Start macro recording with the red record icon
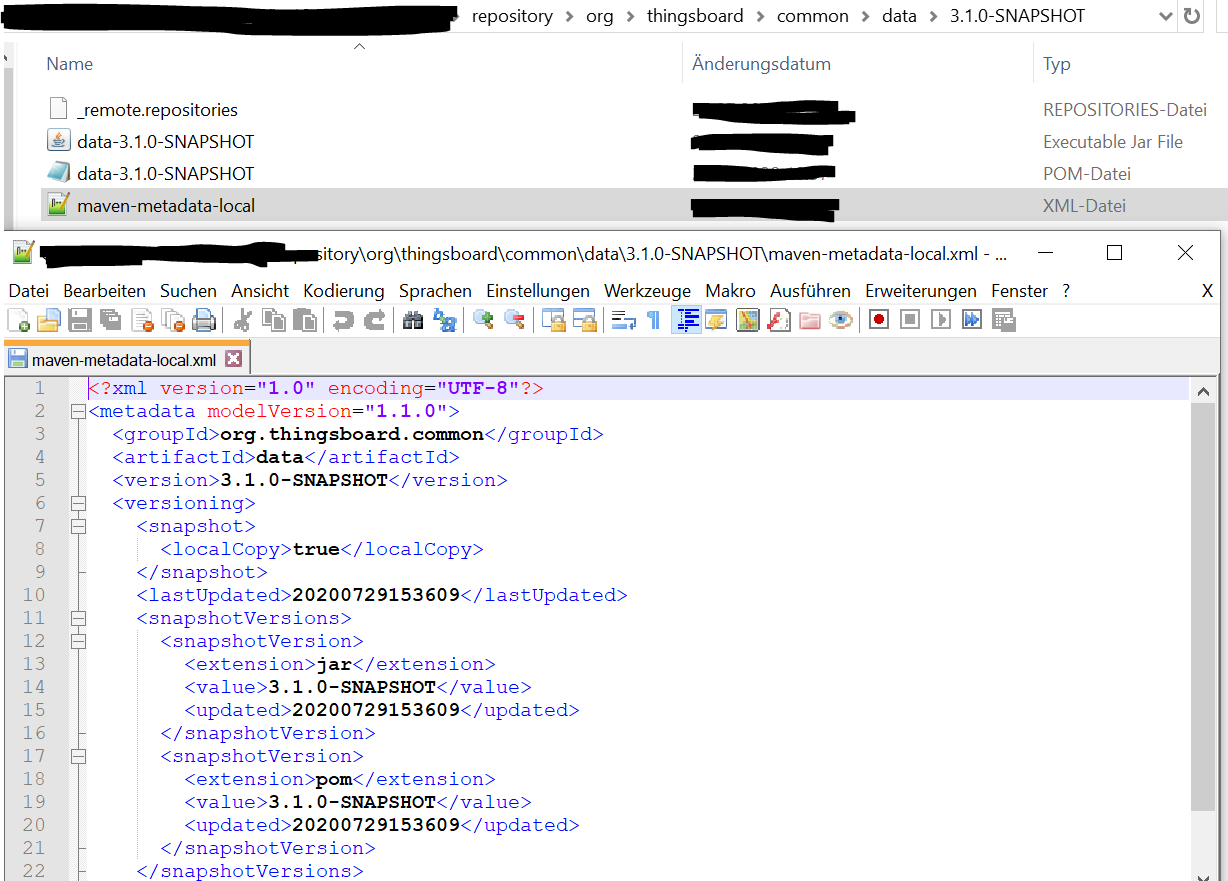Image resolution: width=1228 pixels, height=881 pixels. coord(878,320)
